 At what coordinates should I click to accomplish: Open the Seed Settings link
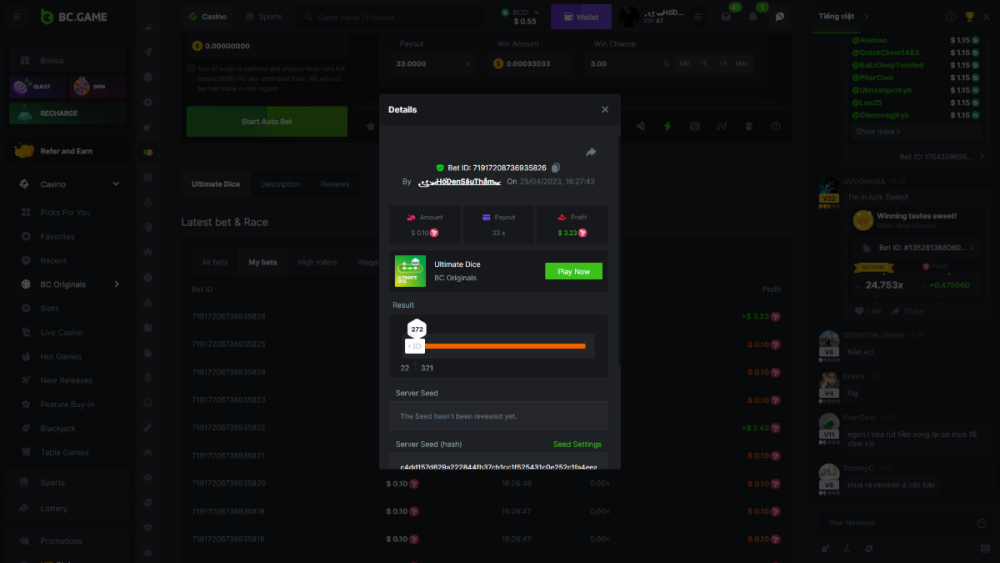[x=577, y=444]
